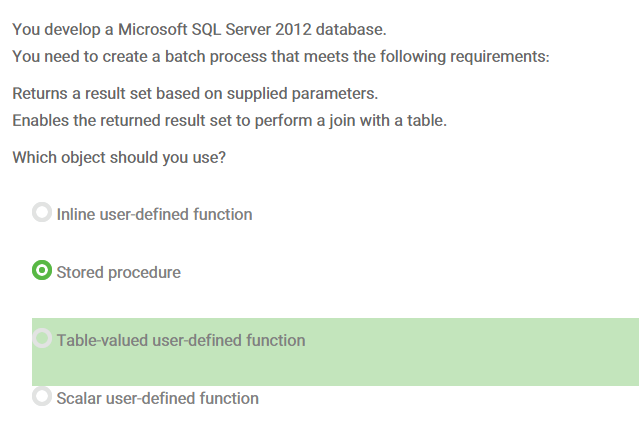
Task: Click the selected Stored procedure radio button
Action: click(x=42, y=271)
